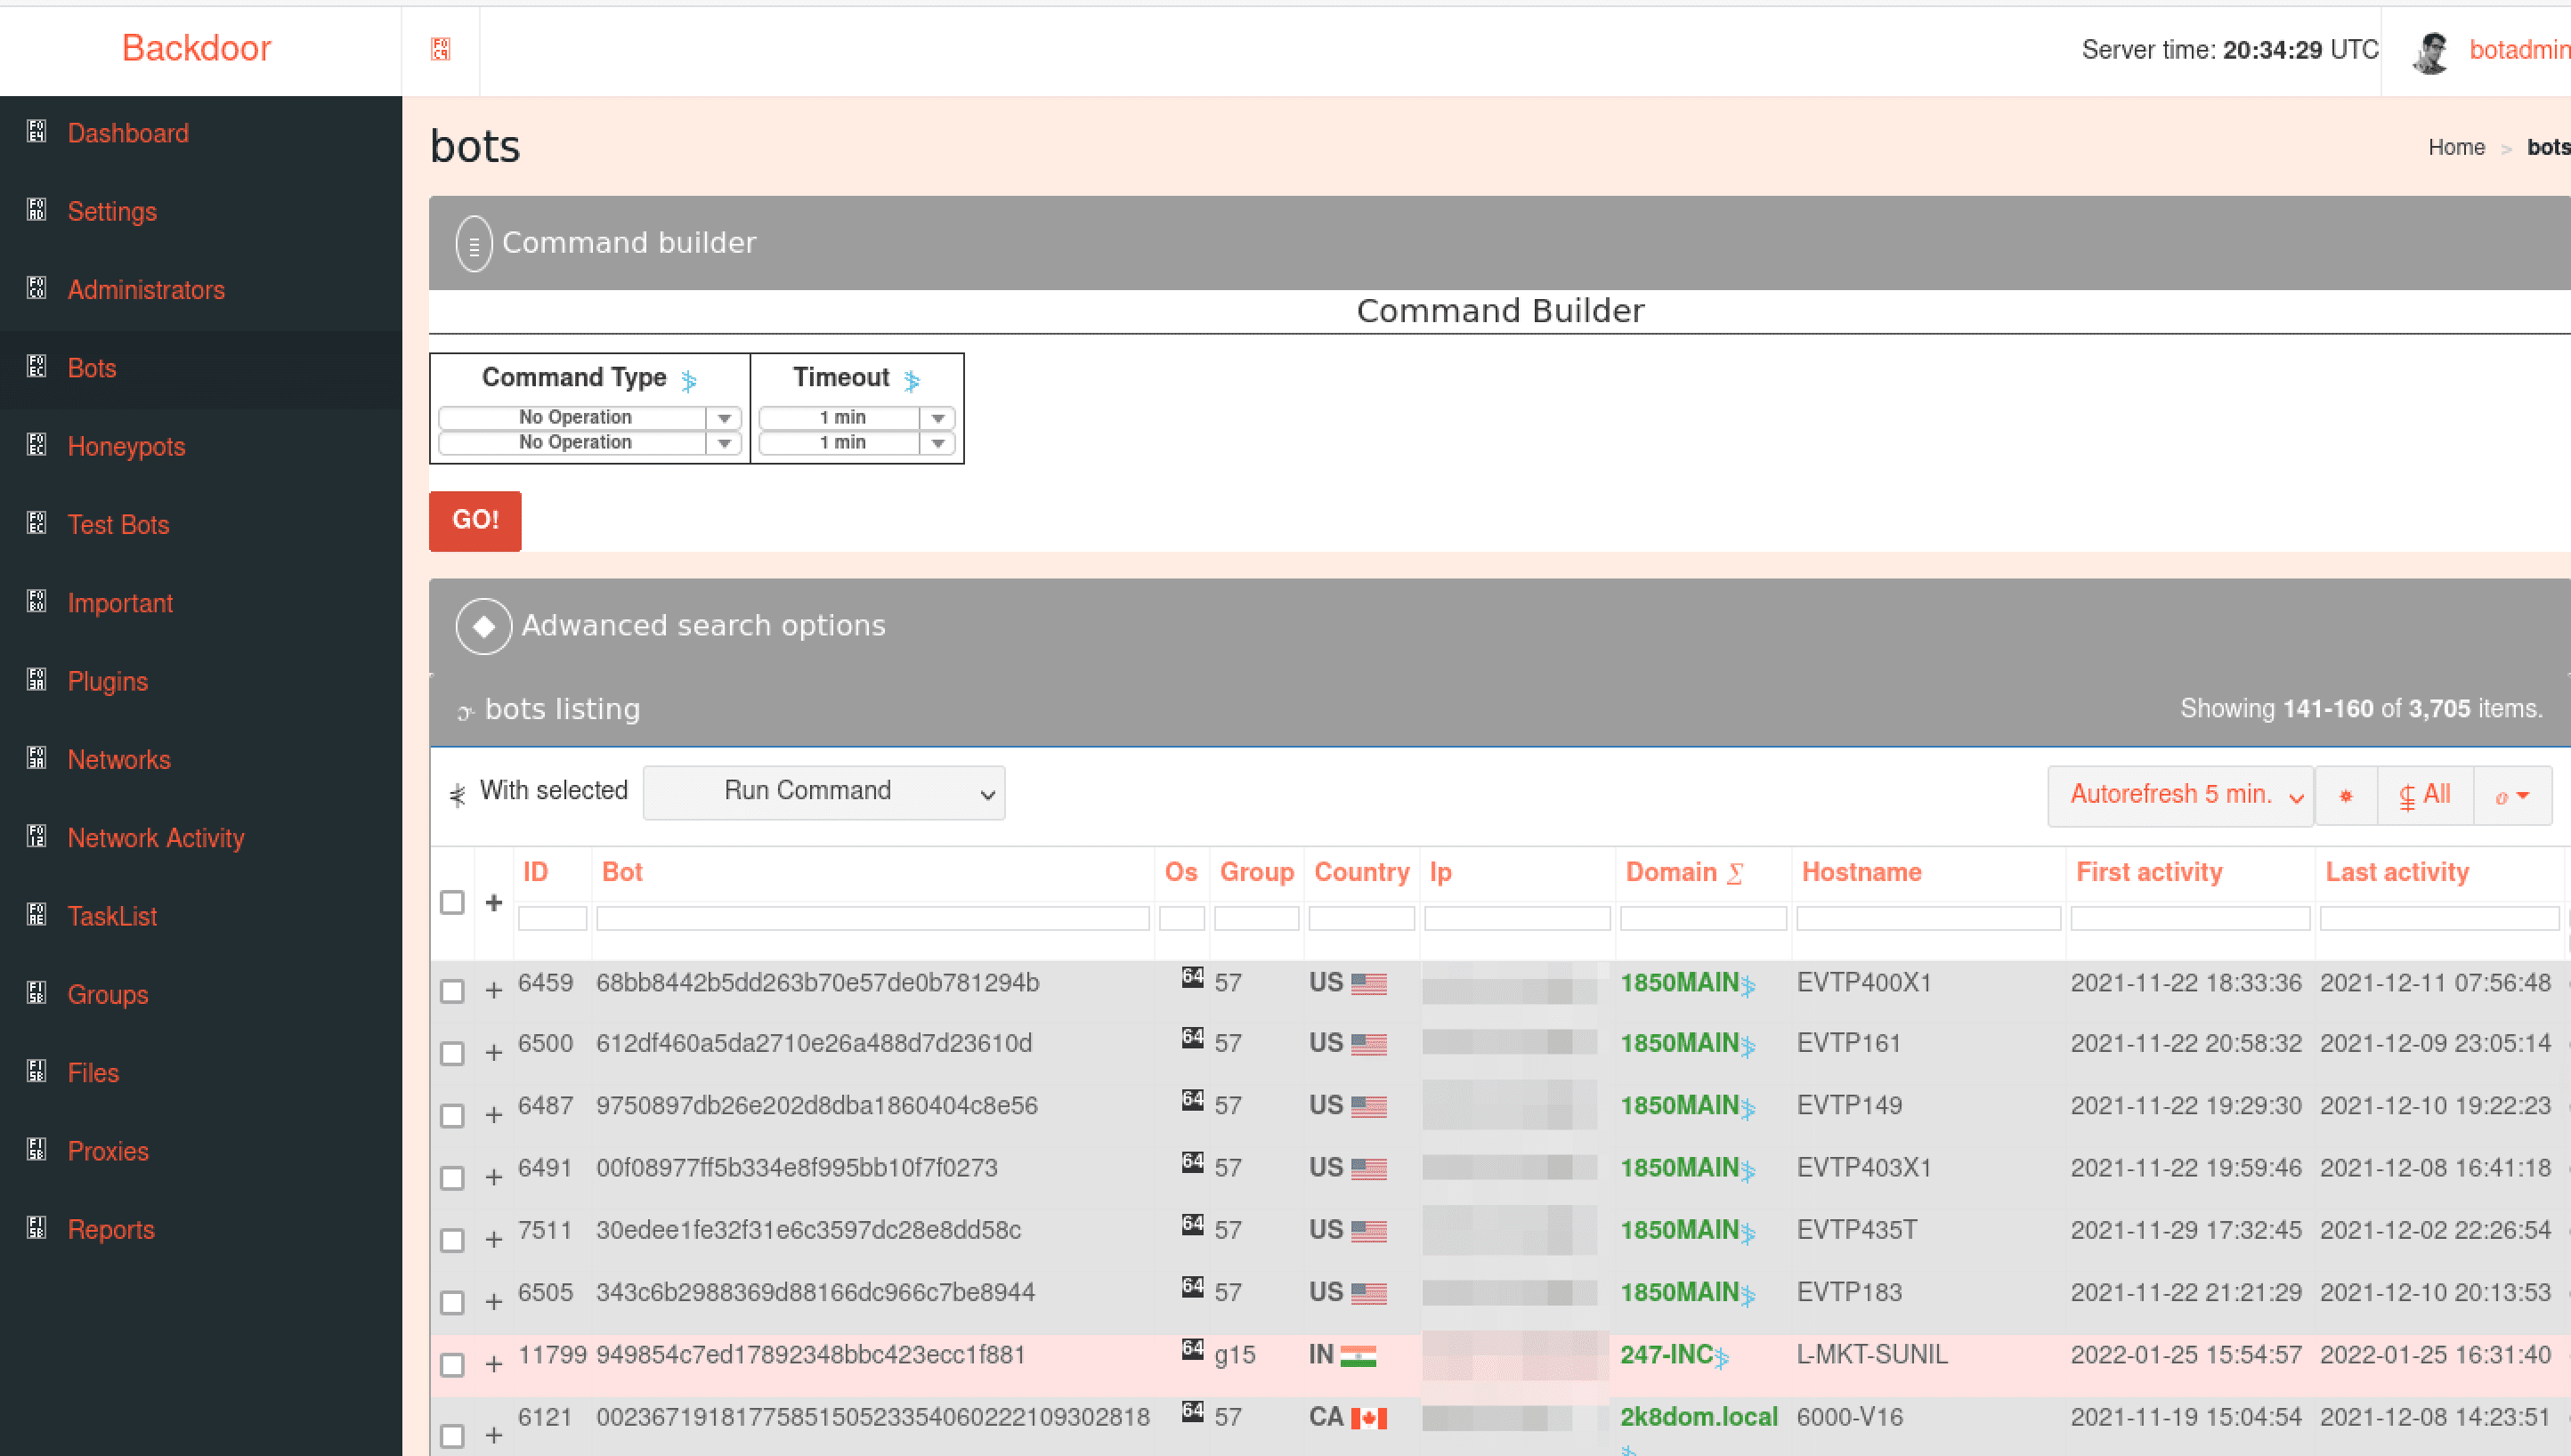
Task: Click the Canada flag in bot 6121 row
Action: point(1368,1418)
